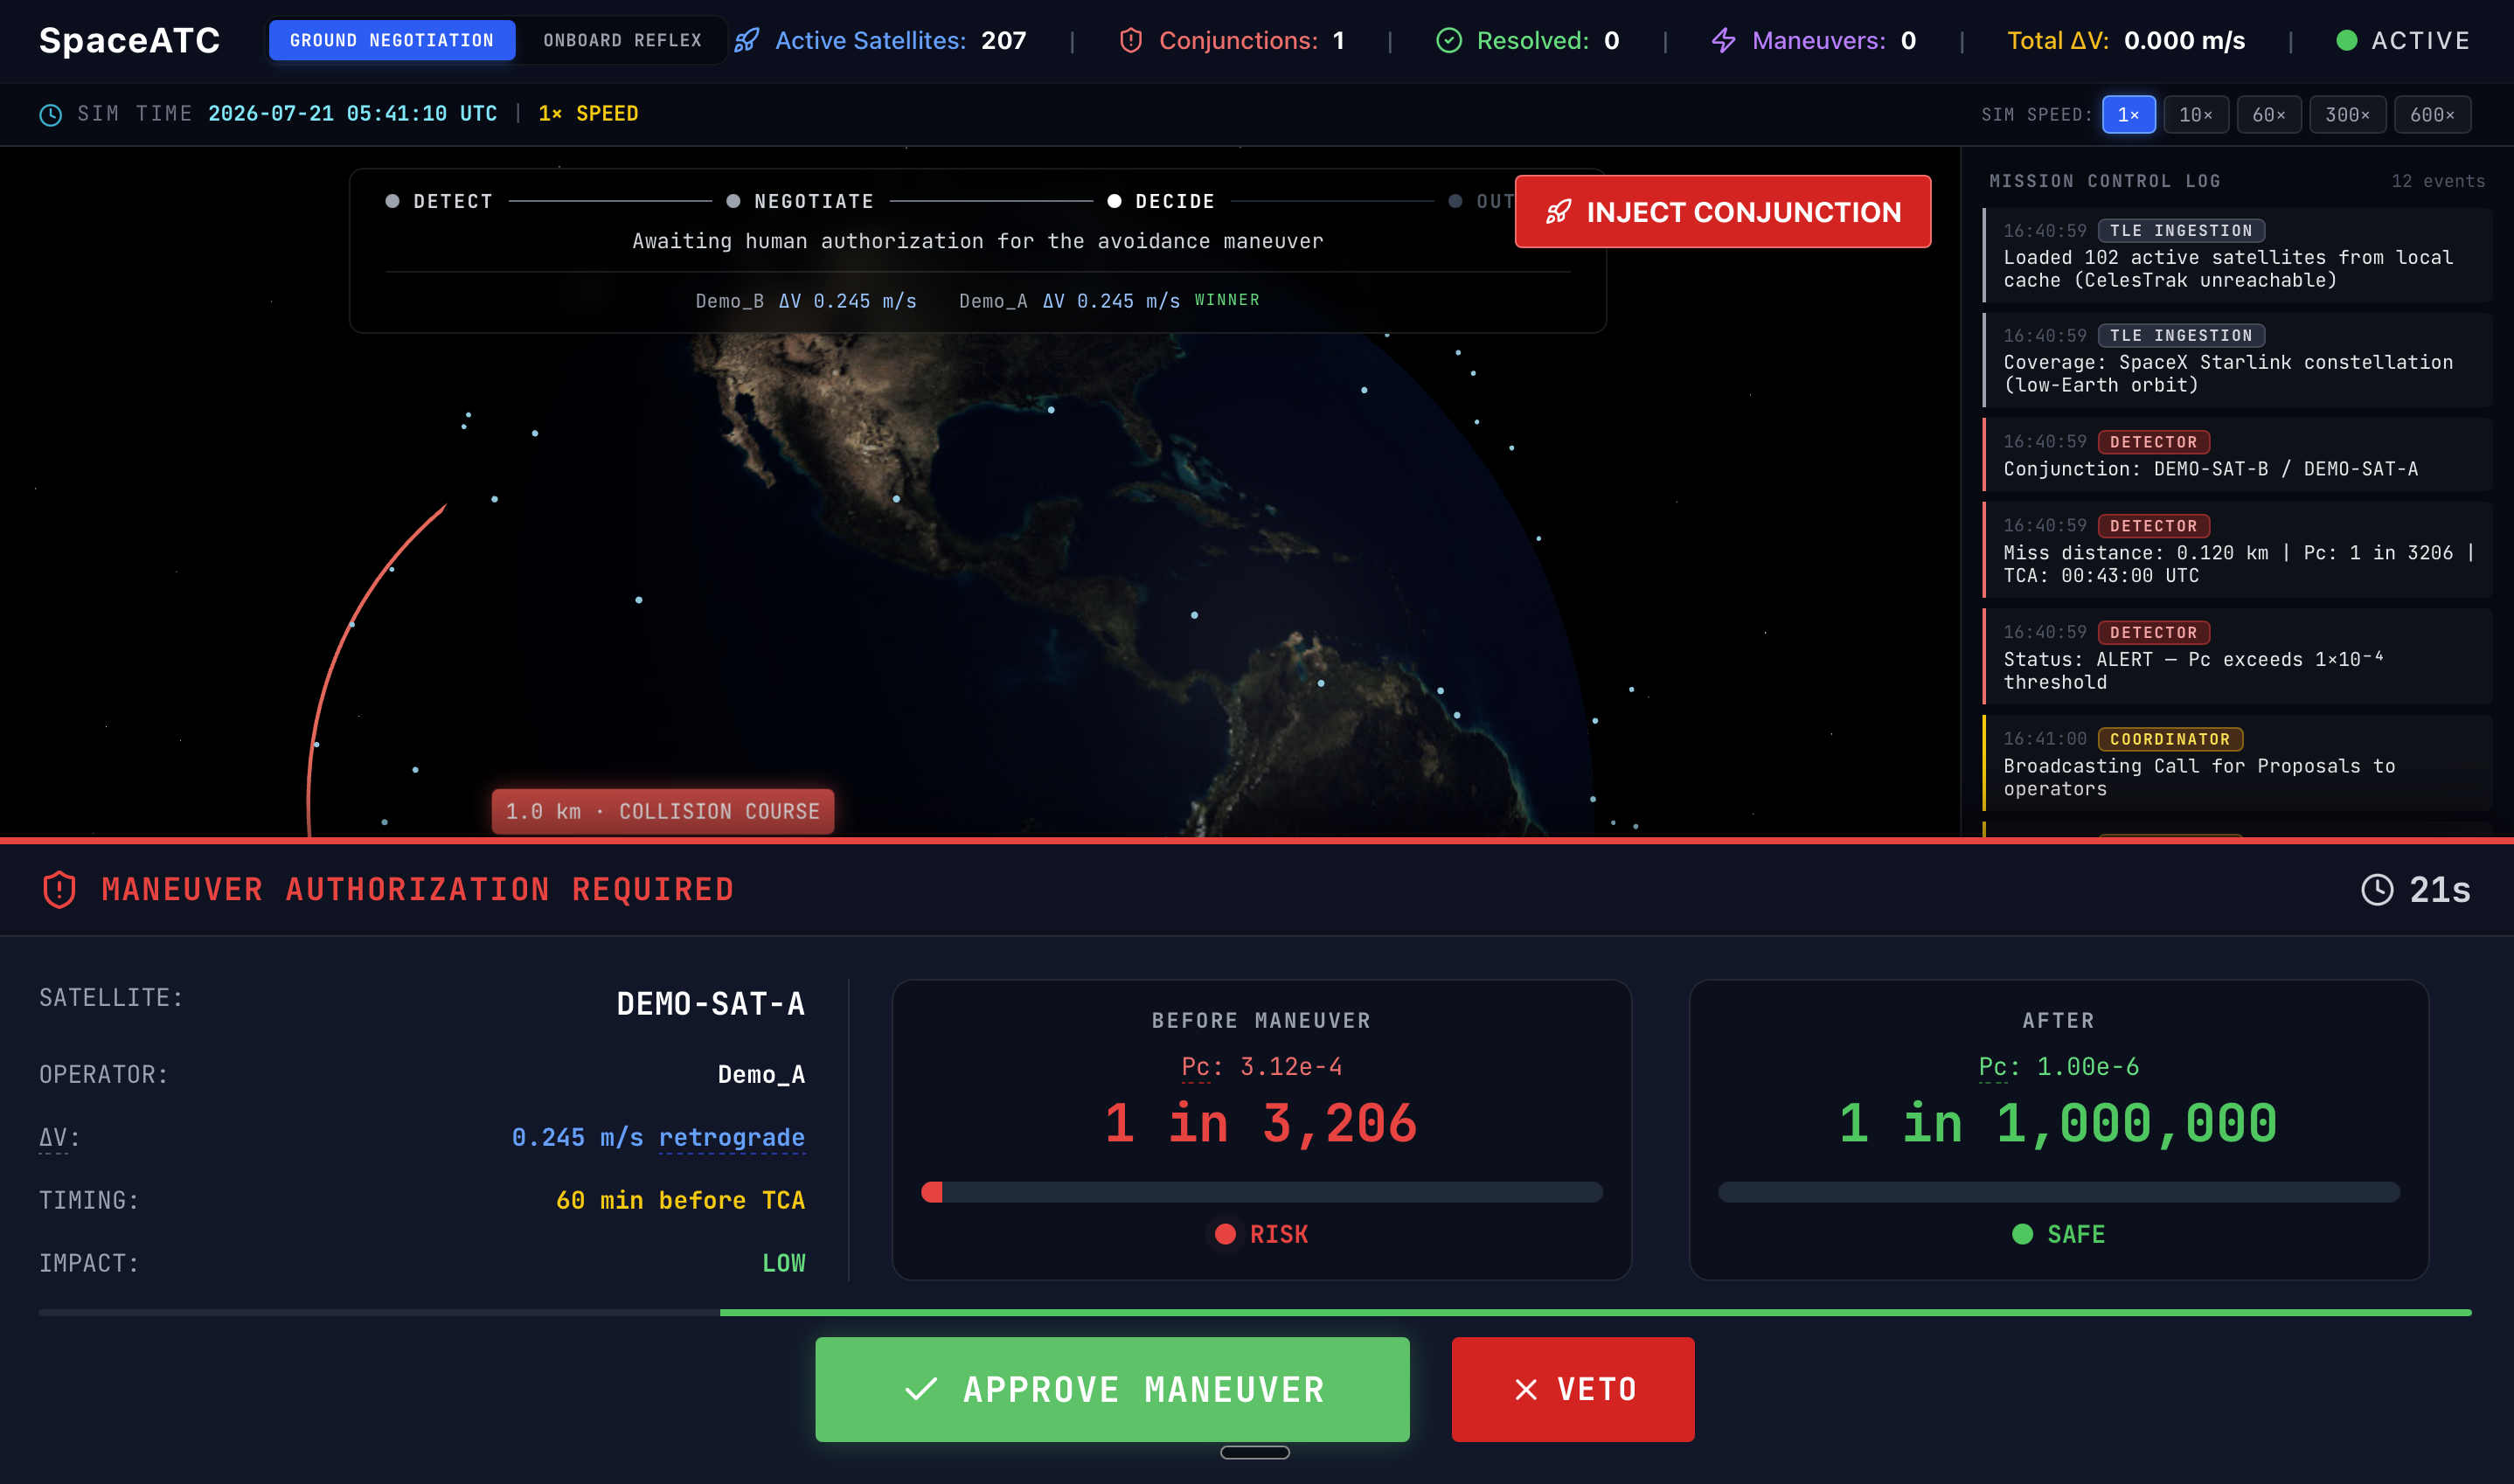Click the panel drag handle below Approve button
The image size is (2514, 1484).
pyautogui.click(x=1255, y=1452)
